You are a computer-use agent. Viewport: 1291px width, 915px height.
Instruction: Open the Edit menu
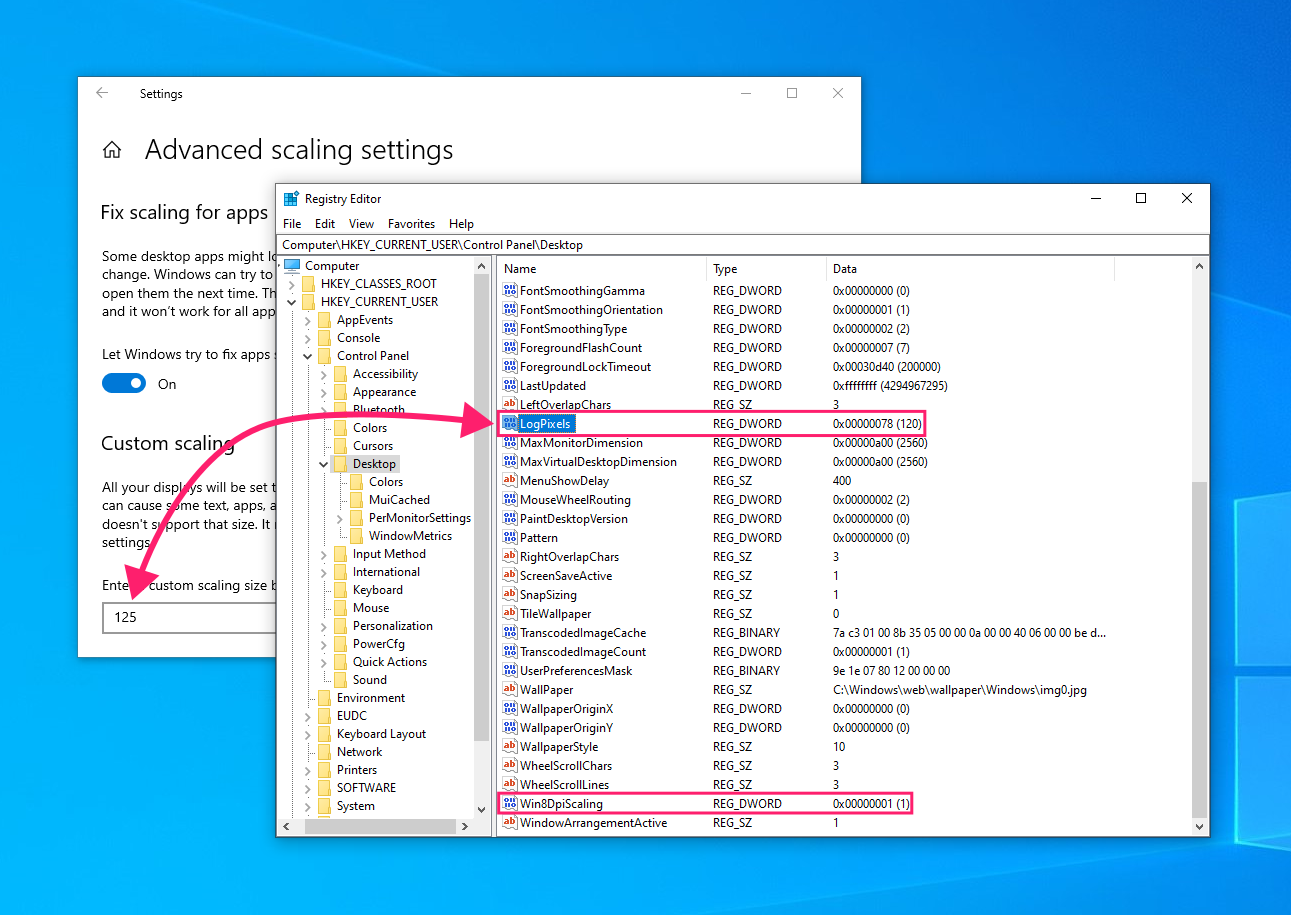point(325,224)
